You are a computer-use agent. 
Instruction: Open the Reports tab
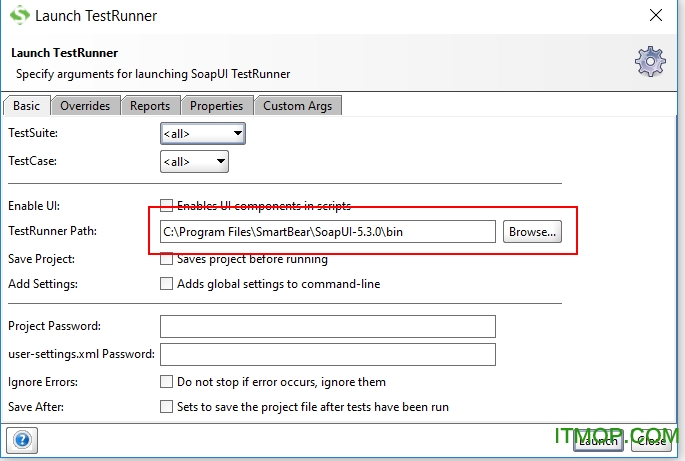point(150,106)
